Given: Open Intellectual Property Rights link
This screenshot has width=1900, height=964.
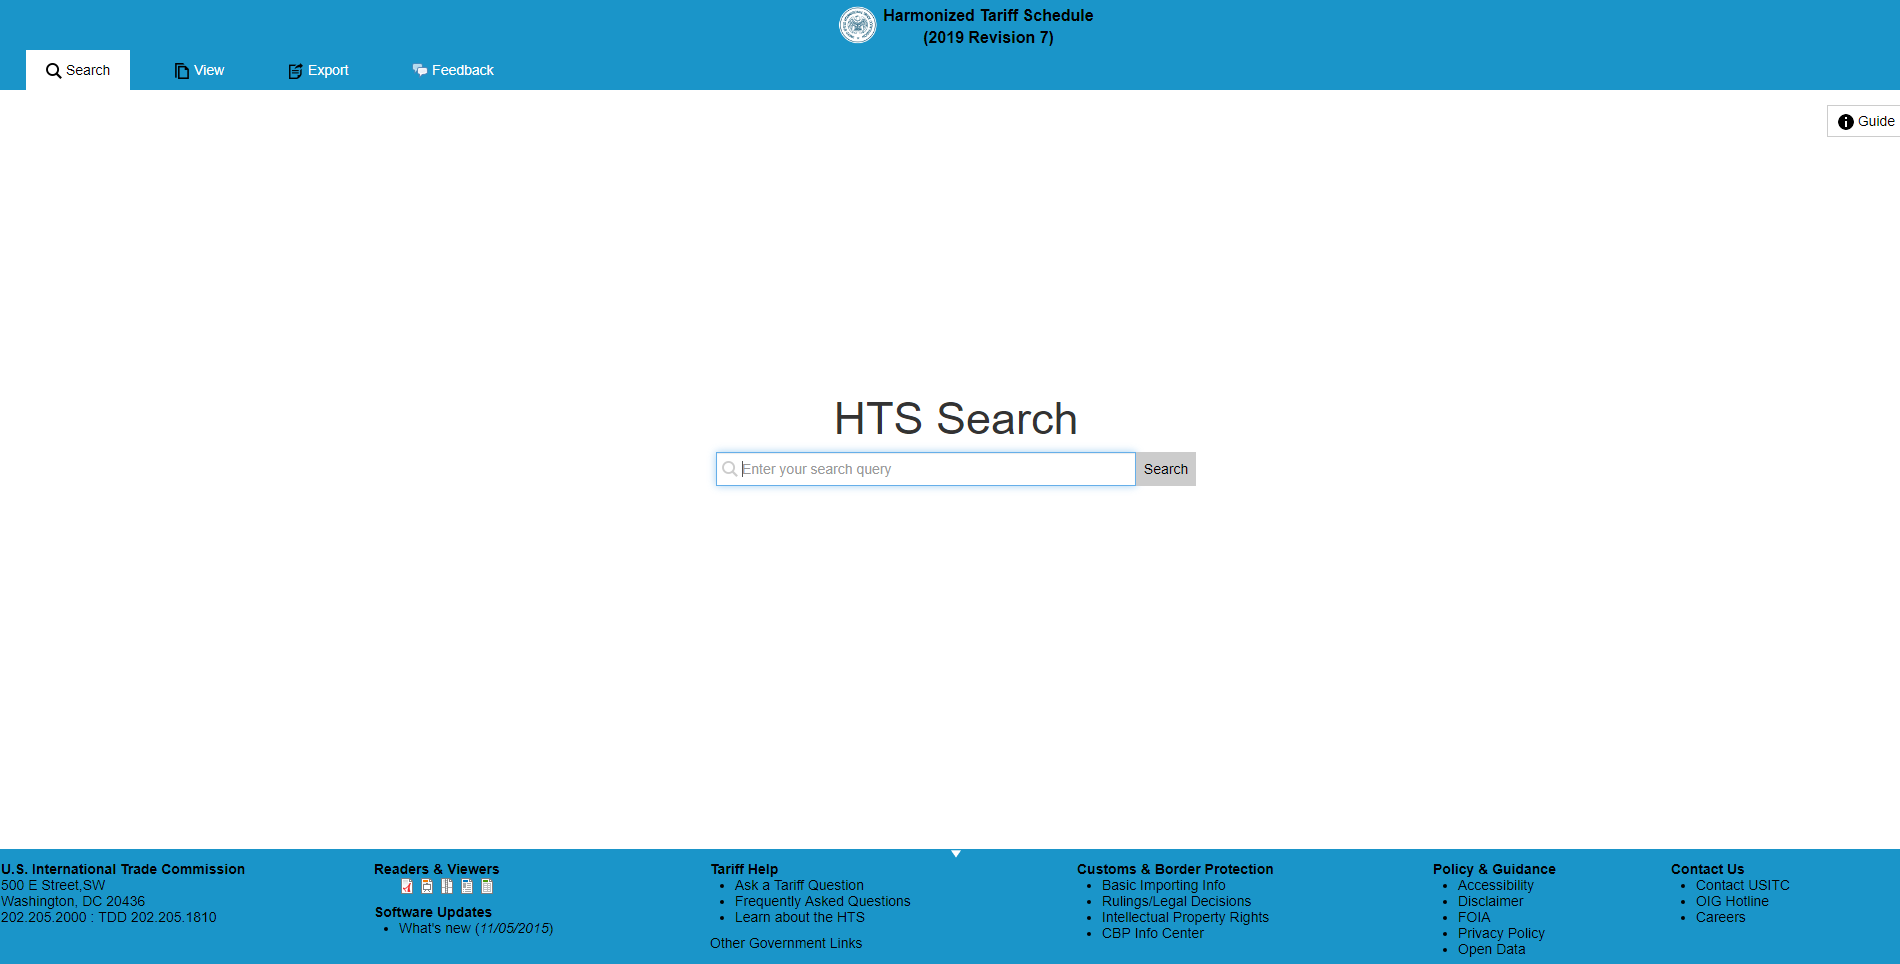Looking at the screenshot, I should click(1185, 917).
